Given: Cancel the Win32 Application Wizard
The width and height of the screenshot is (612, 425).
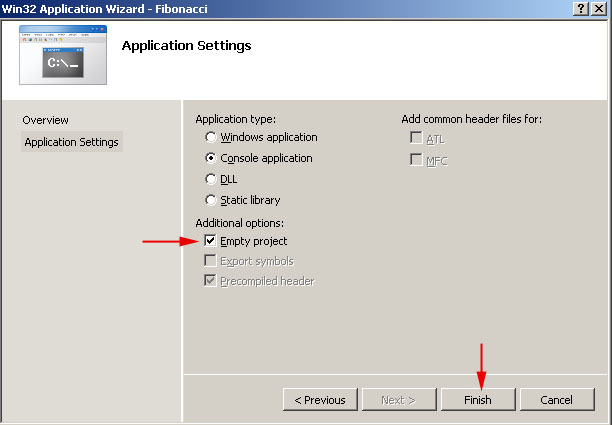Looking at the screenshot, I should click(x=557, y=400).
